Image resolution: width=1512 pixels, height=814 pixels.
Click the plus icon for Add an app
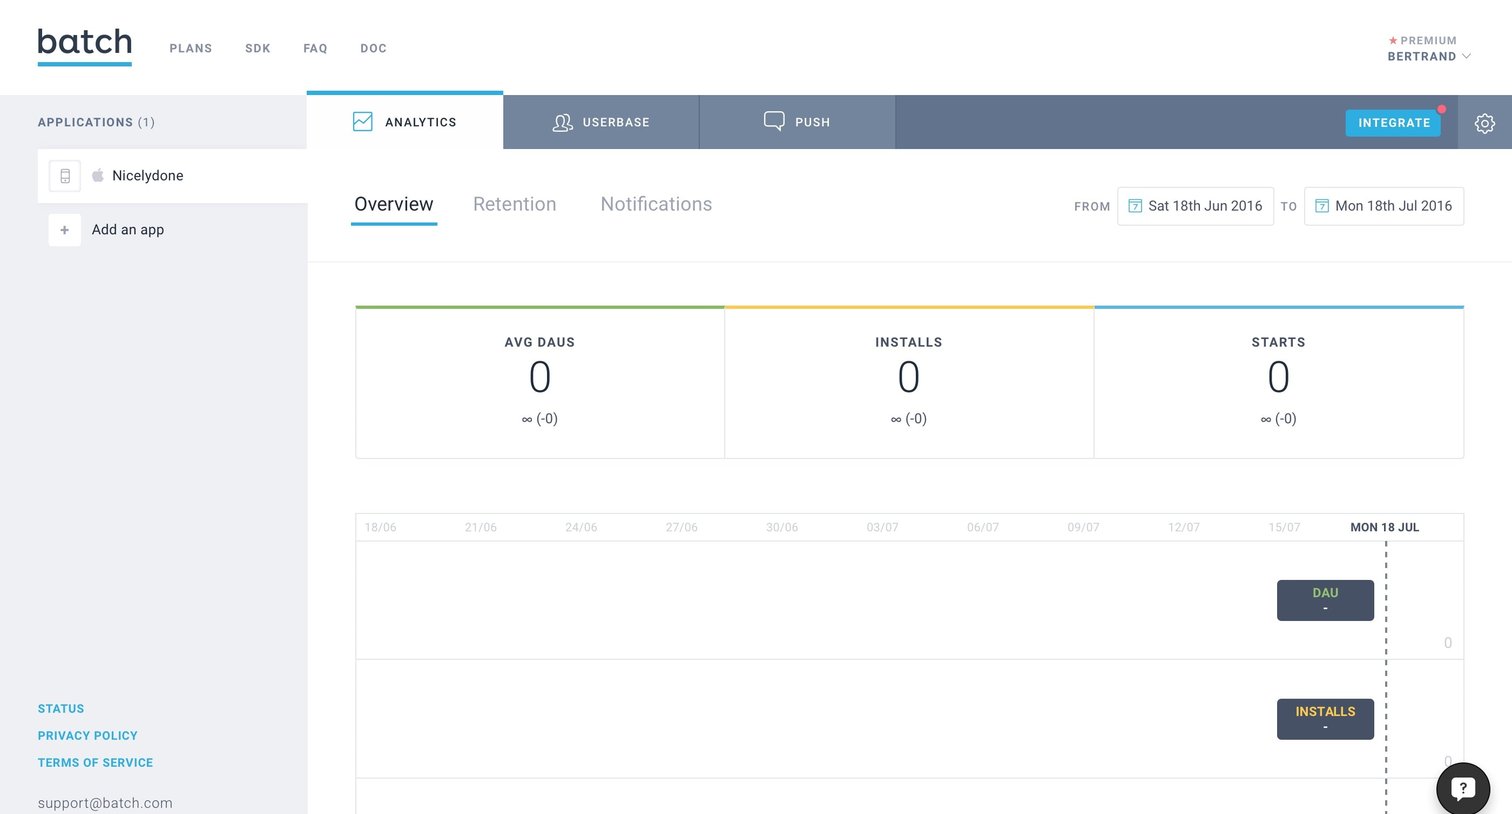point(65,230)
